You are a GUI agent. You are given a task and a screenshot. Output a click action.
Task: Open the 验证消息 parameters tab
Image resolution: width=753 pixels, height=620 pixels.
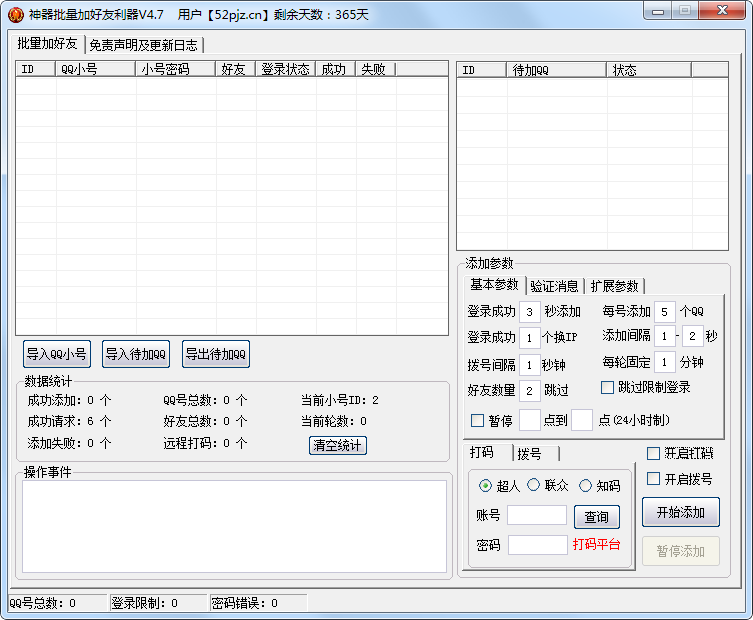pos(554,286)
